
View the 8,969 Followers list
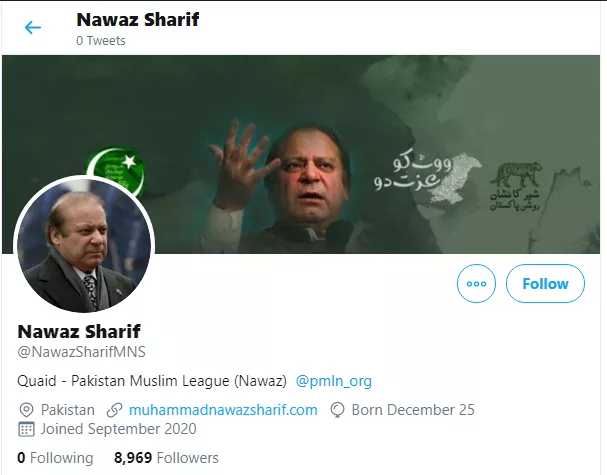point(166,458)
